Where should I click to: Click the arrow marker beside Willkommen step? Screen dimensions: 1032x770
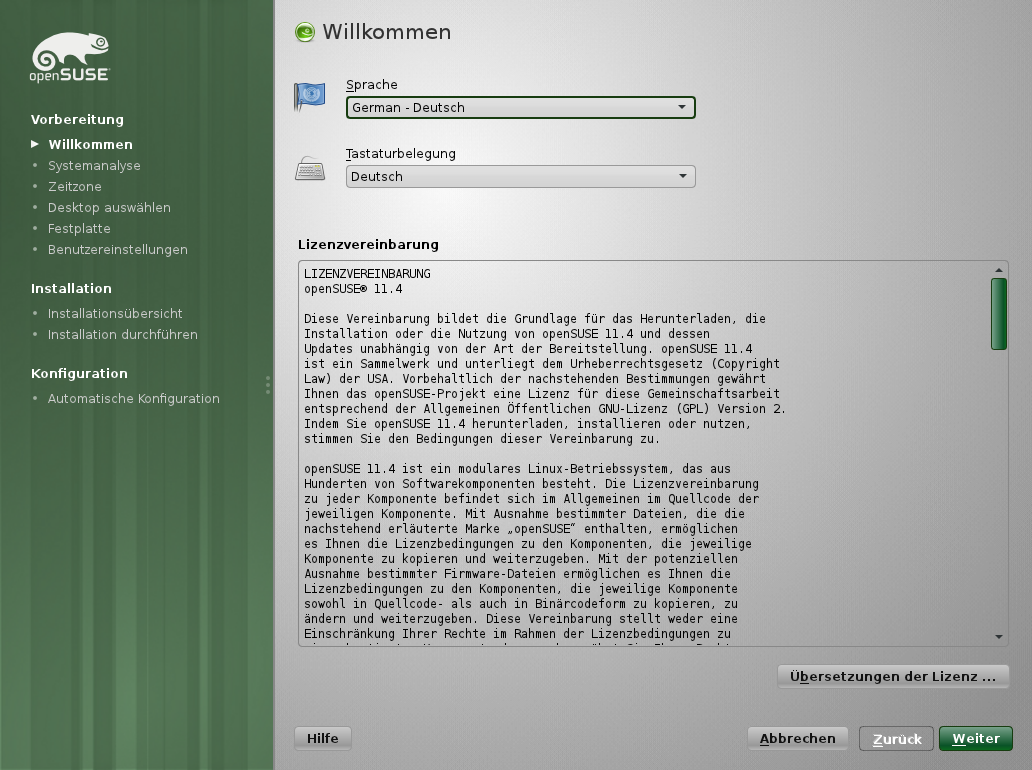click(36, 144)
